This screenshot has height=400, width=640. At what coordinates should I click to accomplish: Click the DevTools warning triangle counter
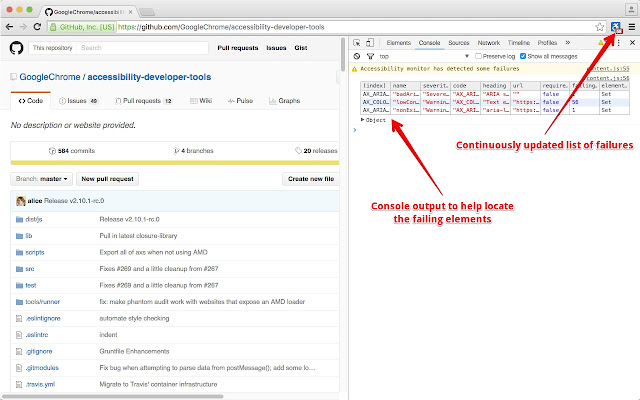click(601, 42)
